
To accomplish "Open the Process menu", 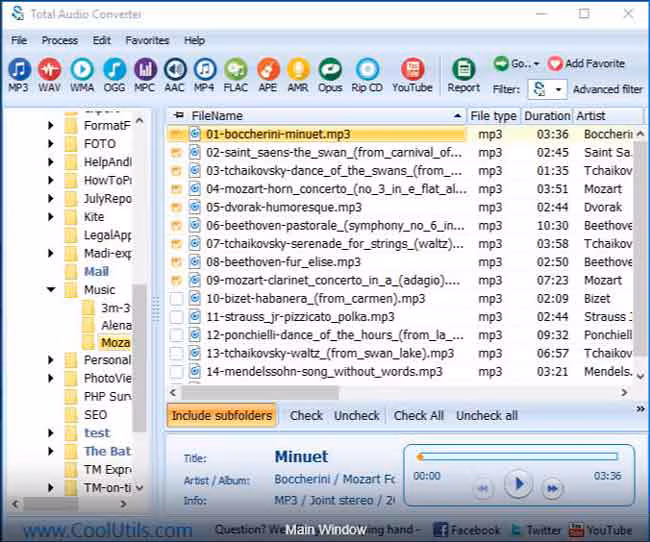I will click(x=60, y=40).
